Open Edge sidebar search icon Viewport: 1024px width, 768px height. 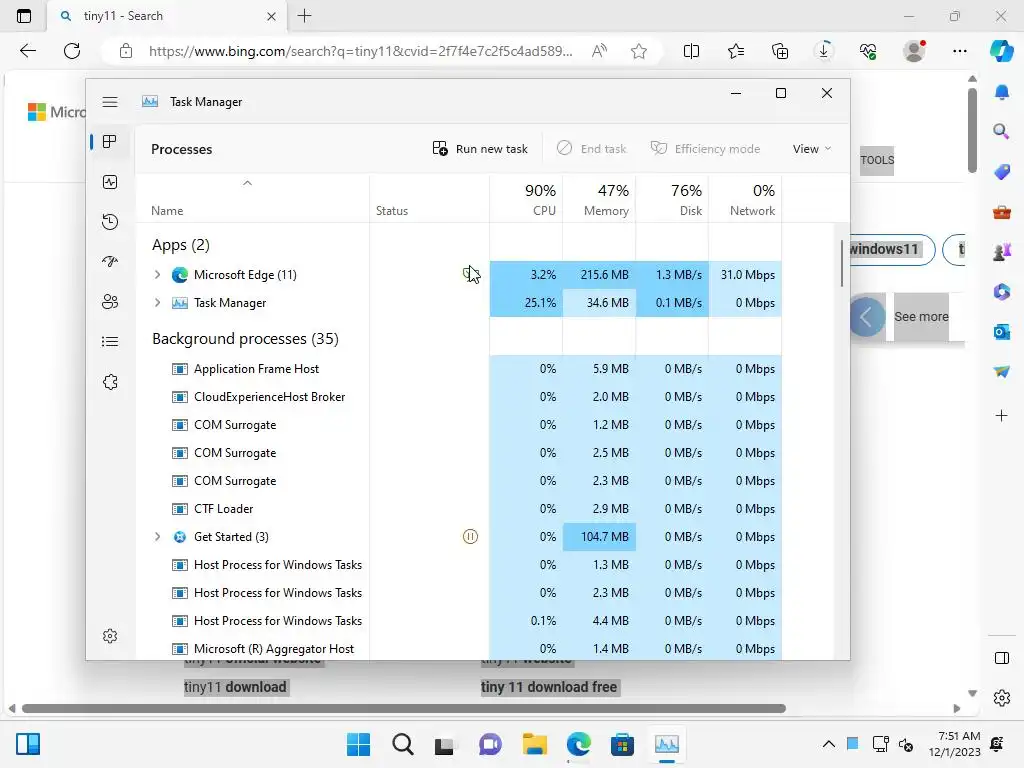1001,132
